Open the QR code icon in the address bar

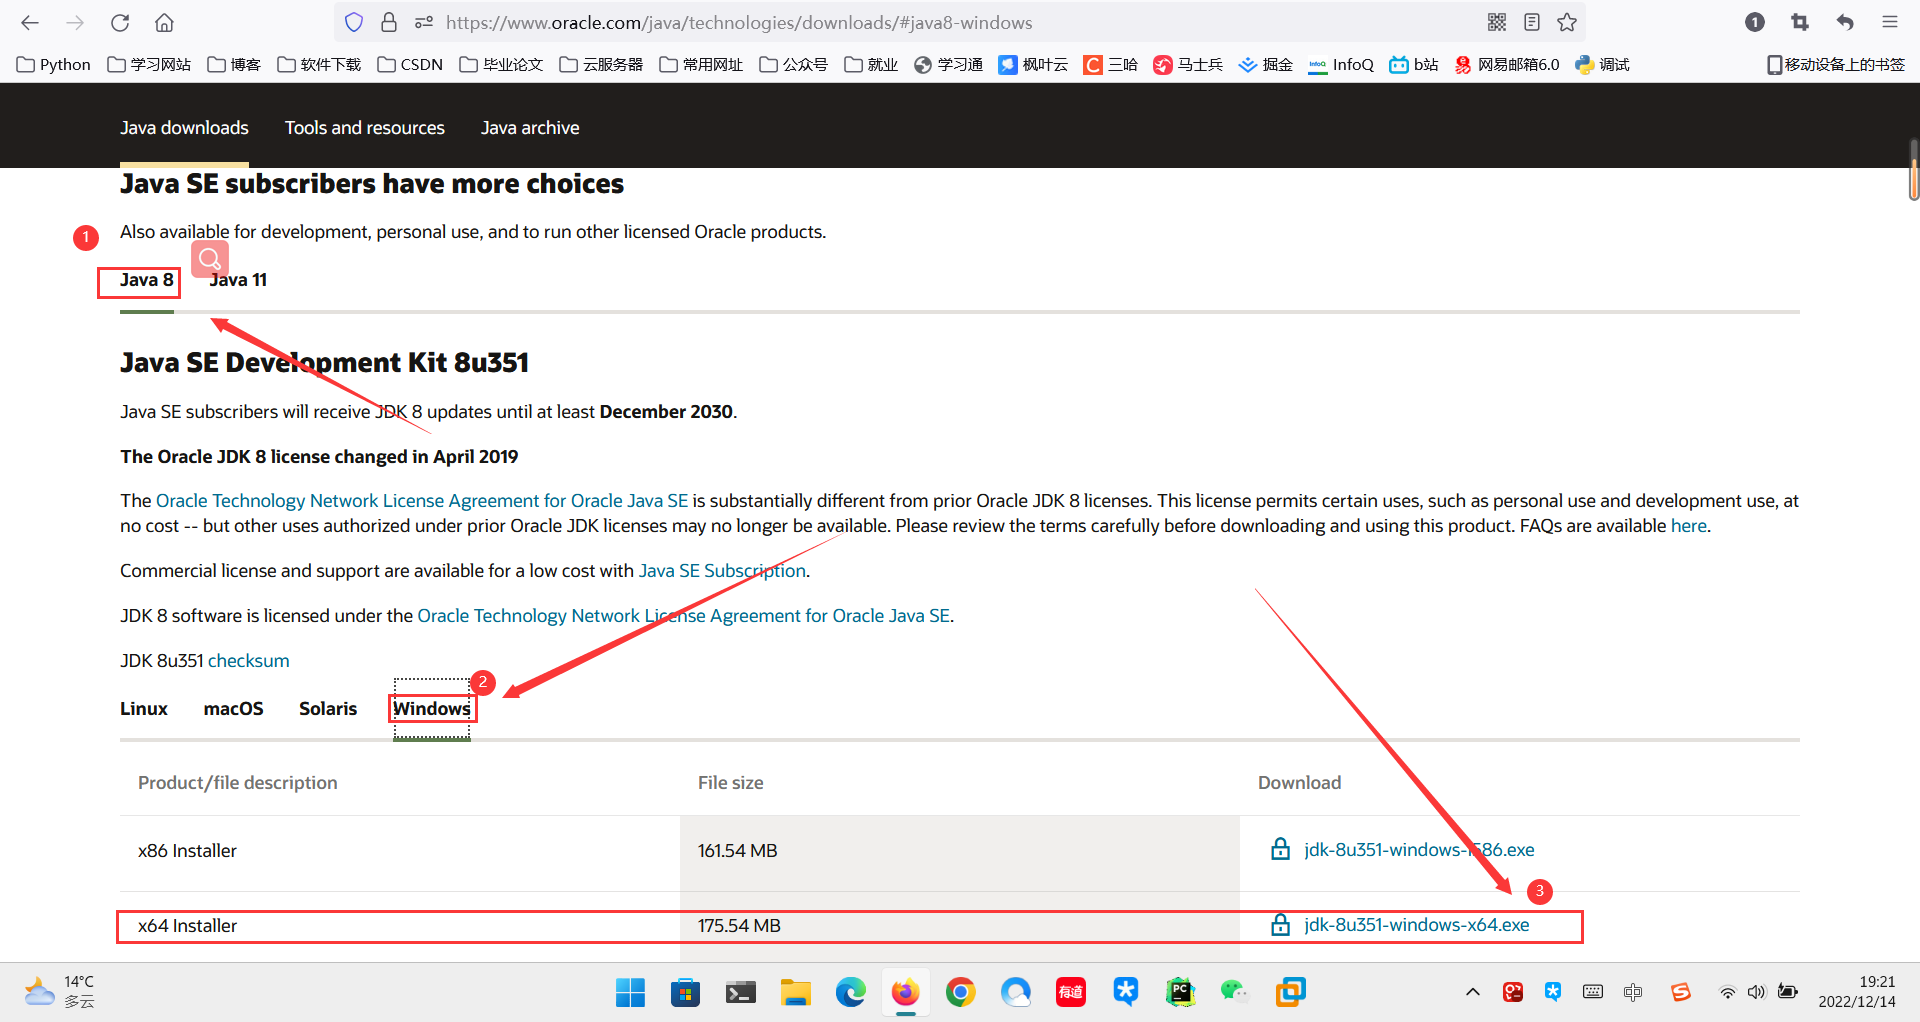coord(1497,22)
